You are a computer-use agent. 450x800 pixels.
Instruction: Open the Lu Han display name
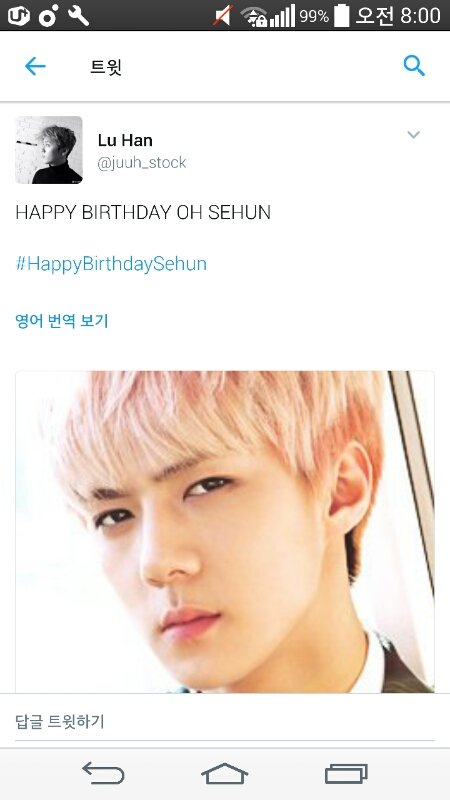125,140
